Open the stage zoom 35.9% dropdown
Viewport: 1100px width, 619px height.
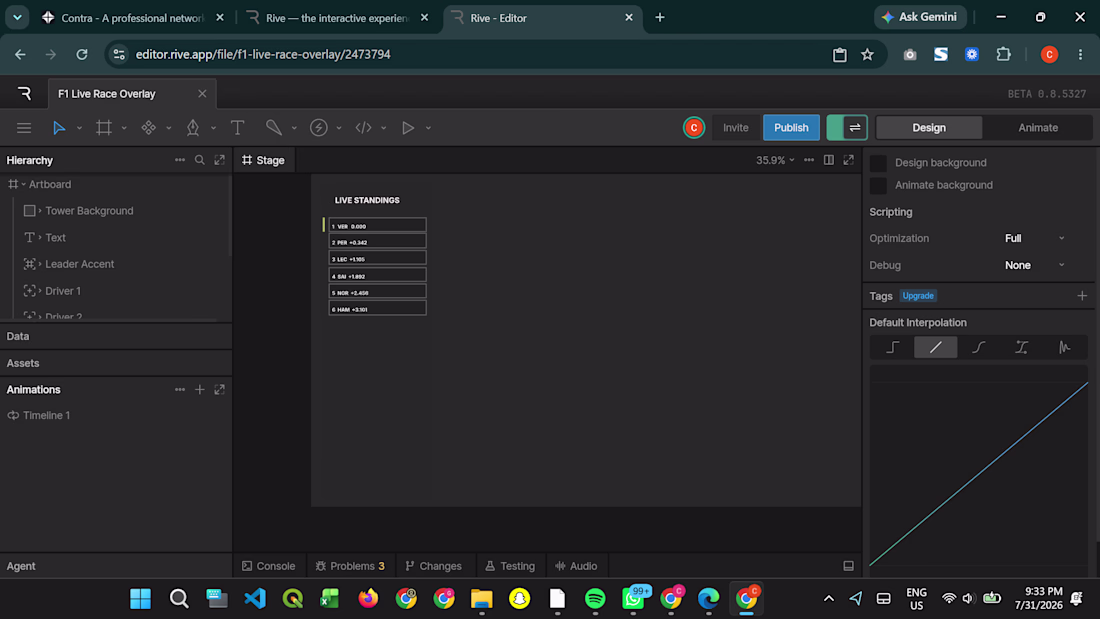click(775, 160)
